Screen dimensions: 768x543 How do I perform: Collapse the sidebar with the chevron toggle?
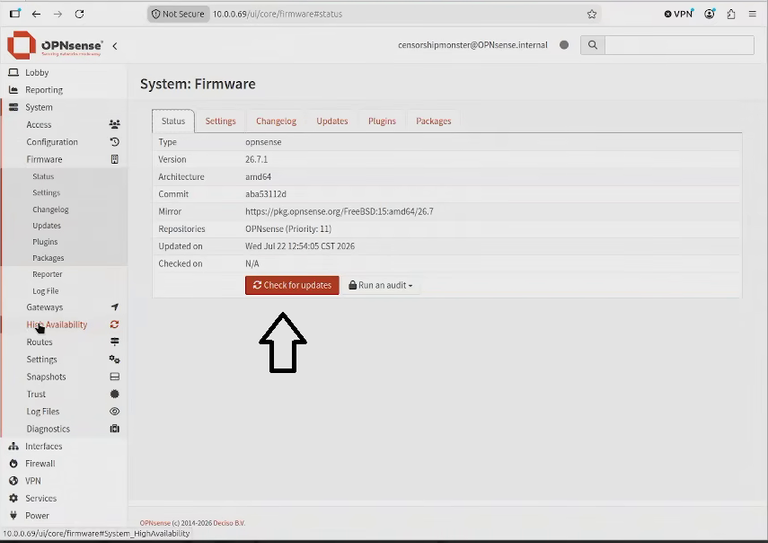pos(115,46)
